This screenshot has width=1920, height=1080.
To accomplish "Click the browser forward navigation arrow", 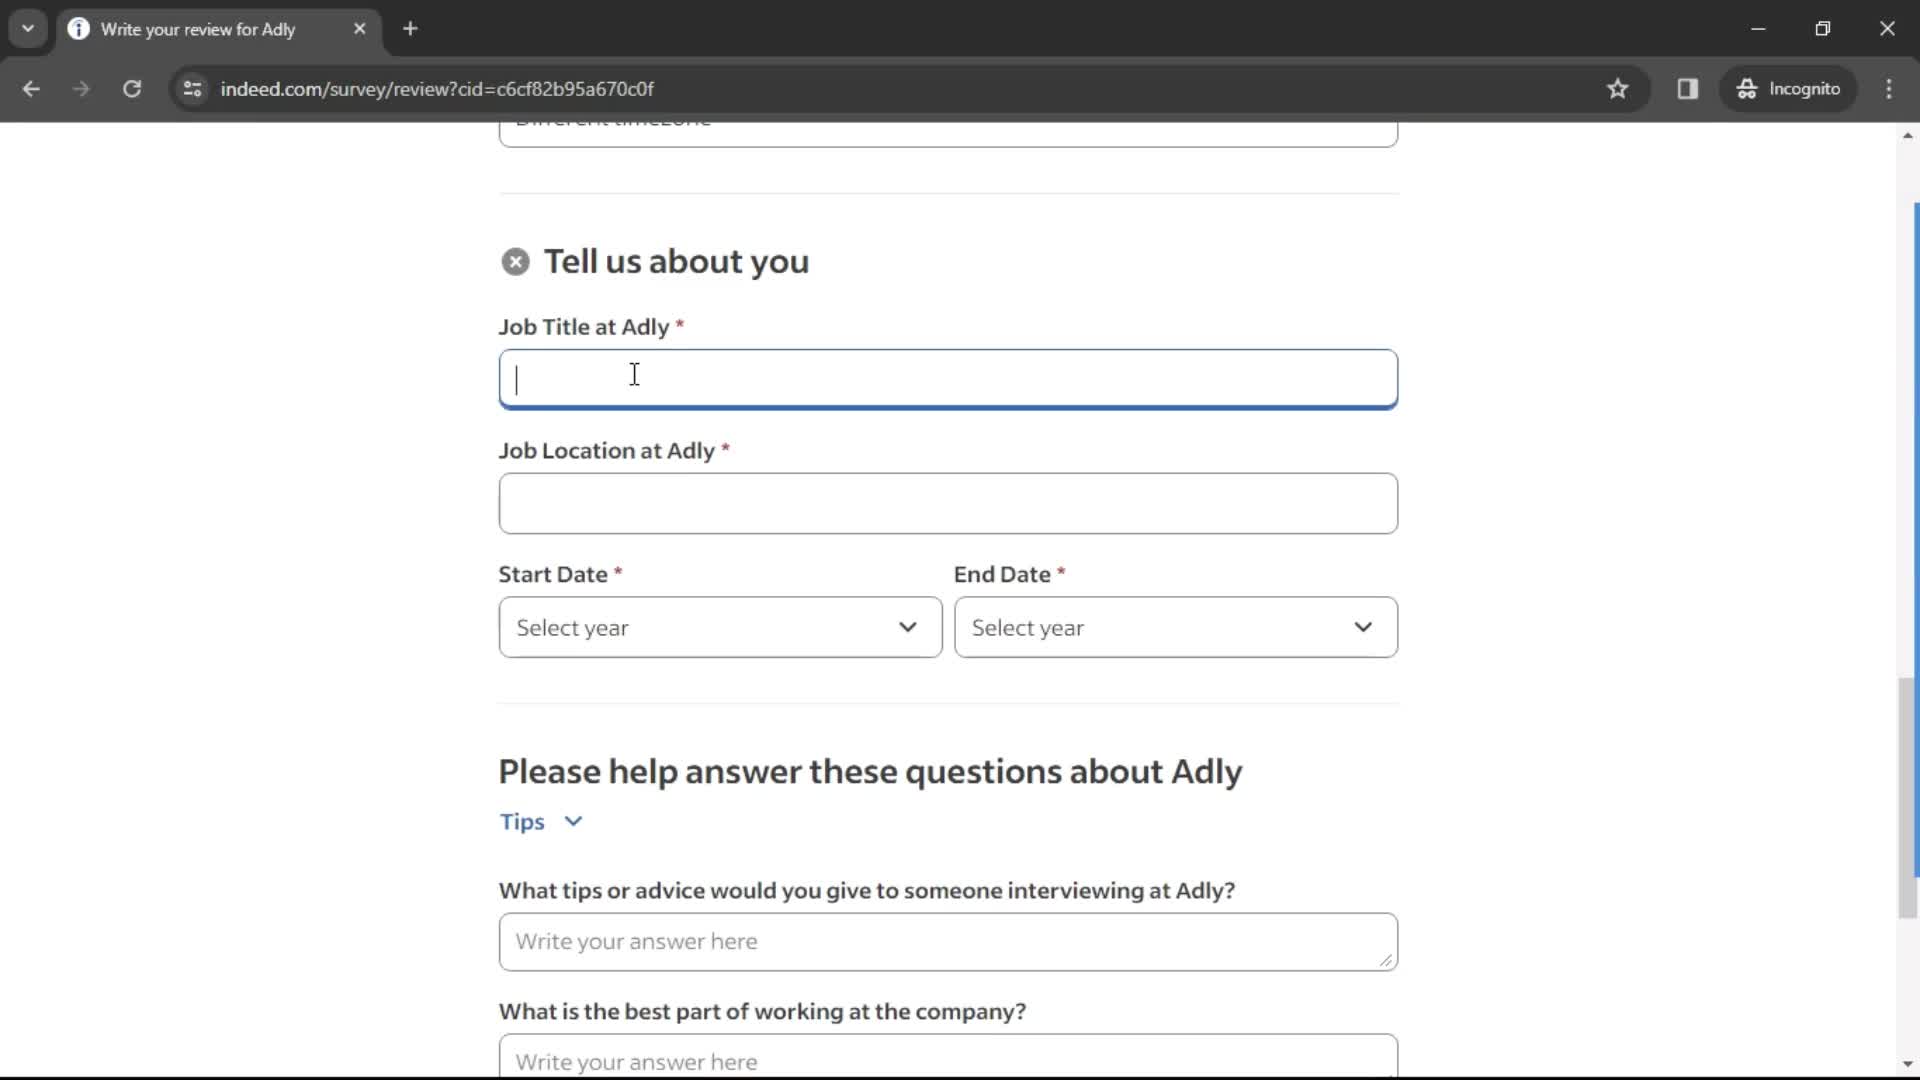I will (x=82, y=88).
